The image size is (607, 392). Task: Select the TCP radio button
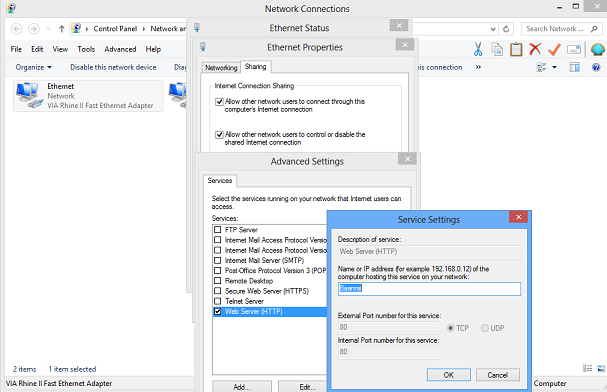click(450, 328)
